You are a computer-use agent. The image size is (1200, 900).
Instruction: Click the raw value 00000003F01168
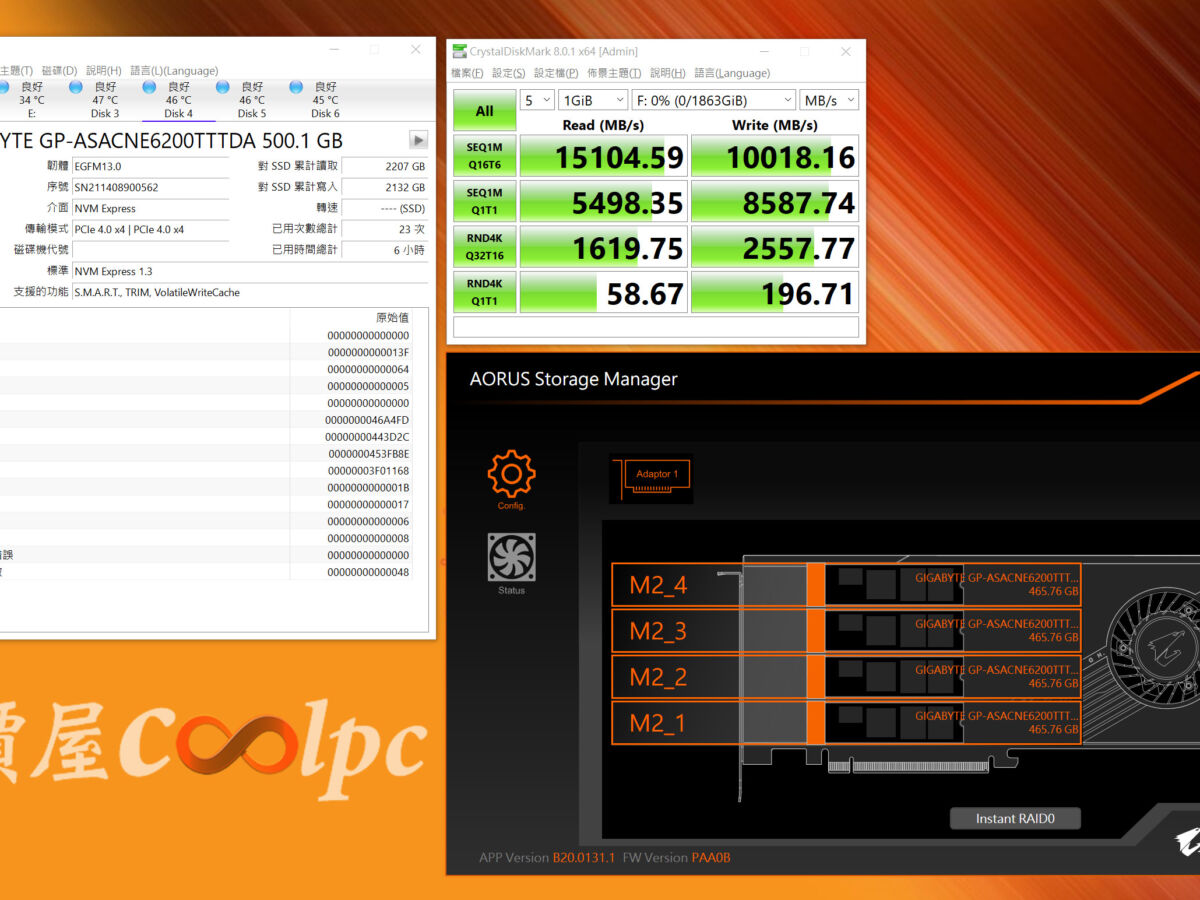pyautogui.click(x=368, y=471)
